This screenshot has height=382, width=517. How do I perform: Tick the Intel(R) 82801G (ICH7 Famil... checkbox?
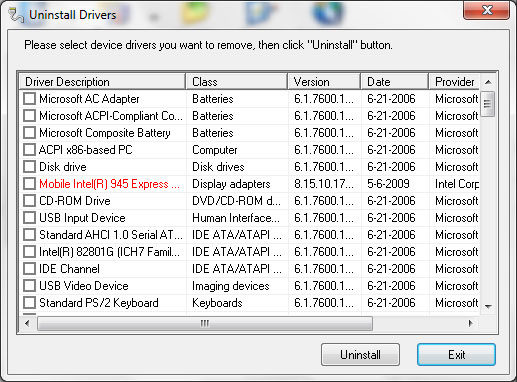tap(29, 252)
